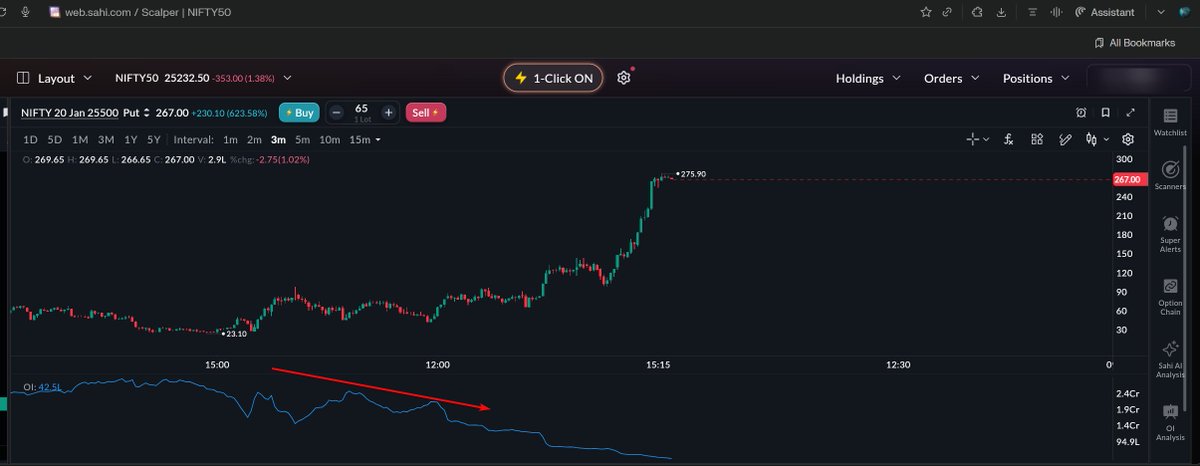This screenshot has height=466, width=1200.
Task: Set chart interval to 3m
Action: (x=278, y=140)
